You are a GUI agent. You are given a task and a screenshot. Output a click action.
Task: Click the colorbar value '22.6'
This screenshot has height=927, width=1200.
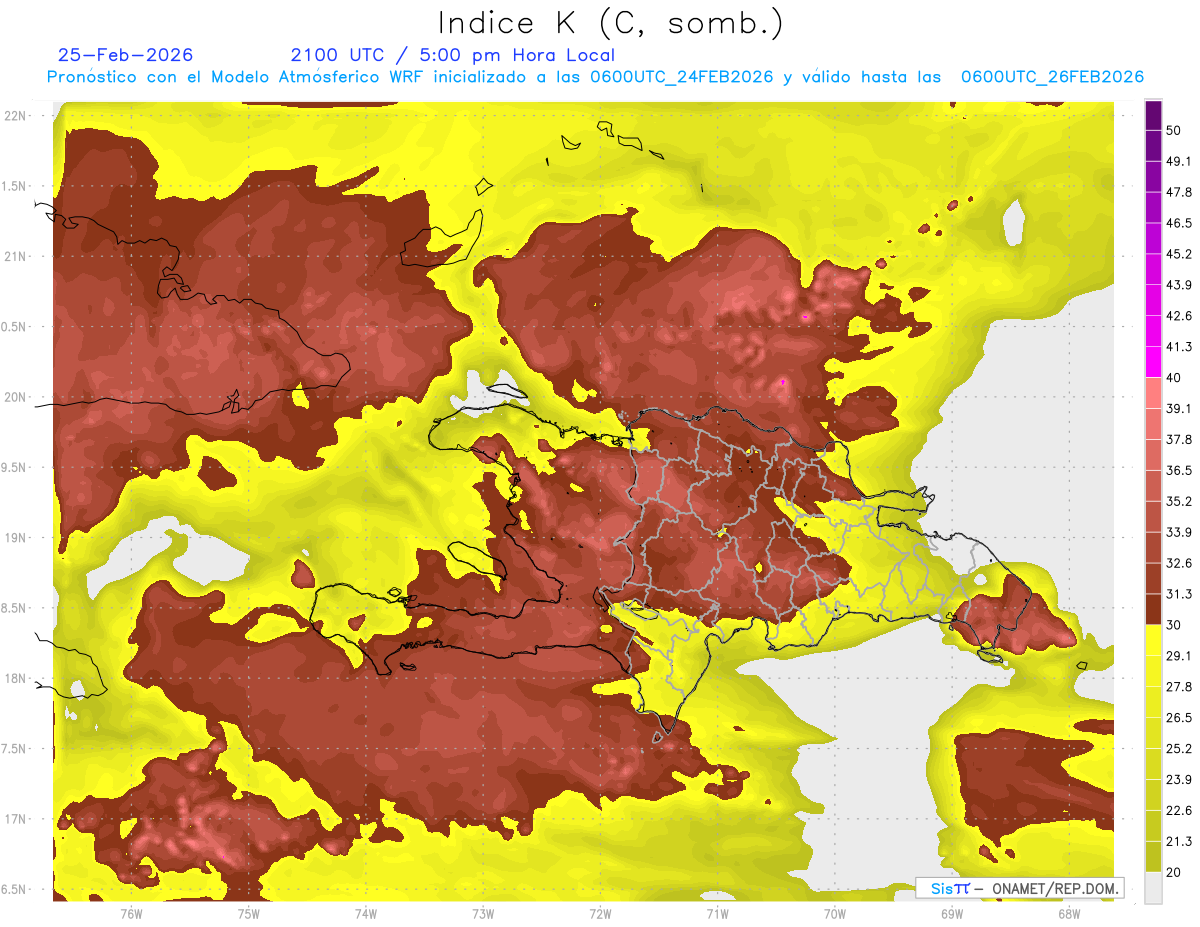click(x=1179, y=811)
